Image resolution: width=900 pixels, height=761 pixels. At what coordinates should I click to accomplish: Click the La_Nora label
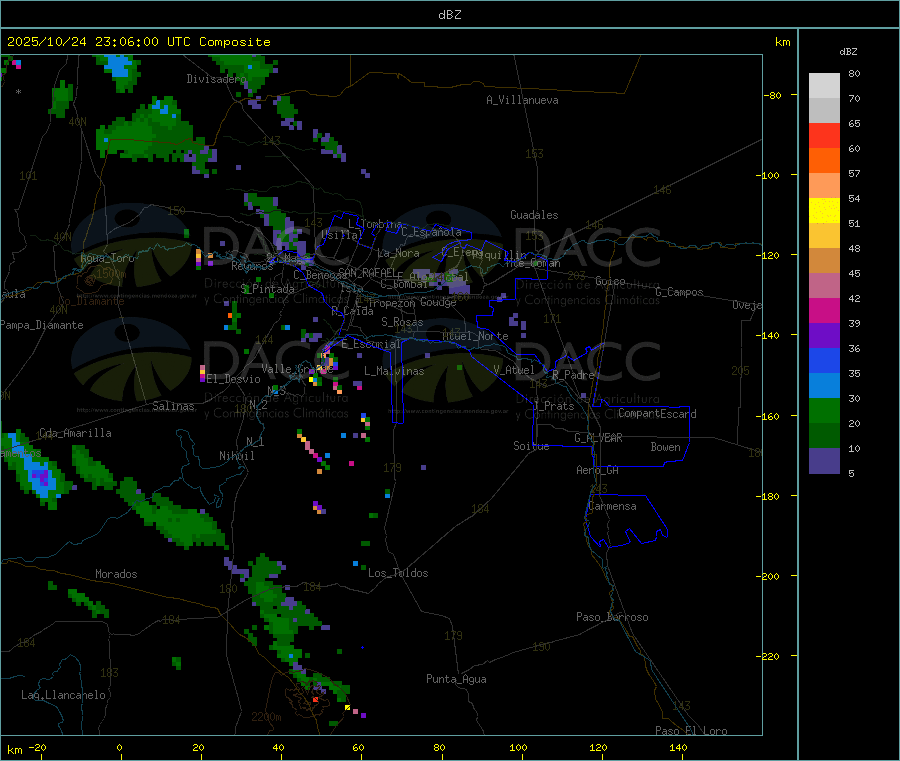click(398, 253)
